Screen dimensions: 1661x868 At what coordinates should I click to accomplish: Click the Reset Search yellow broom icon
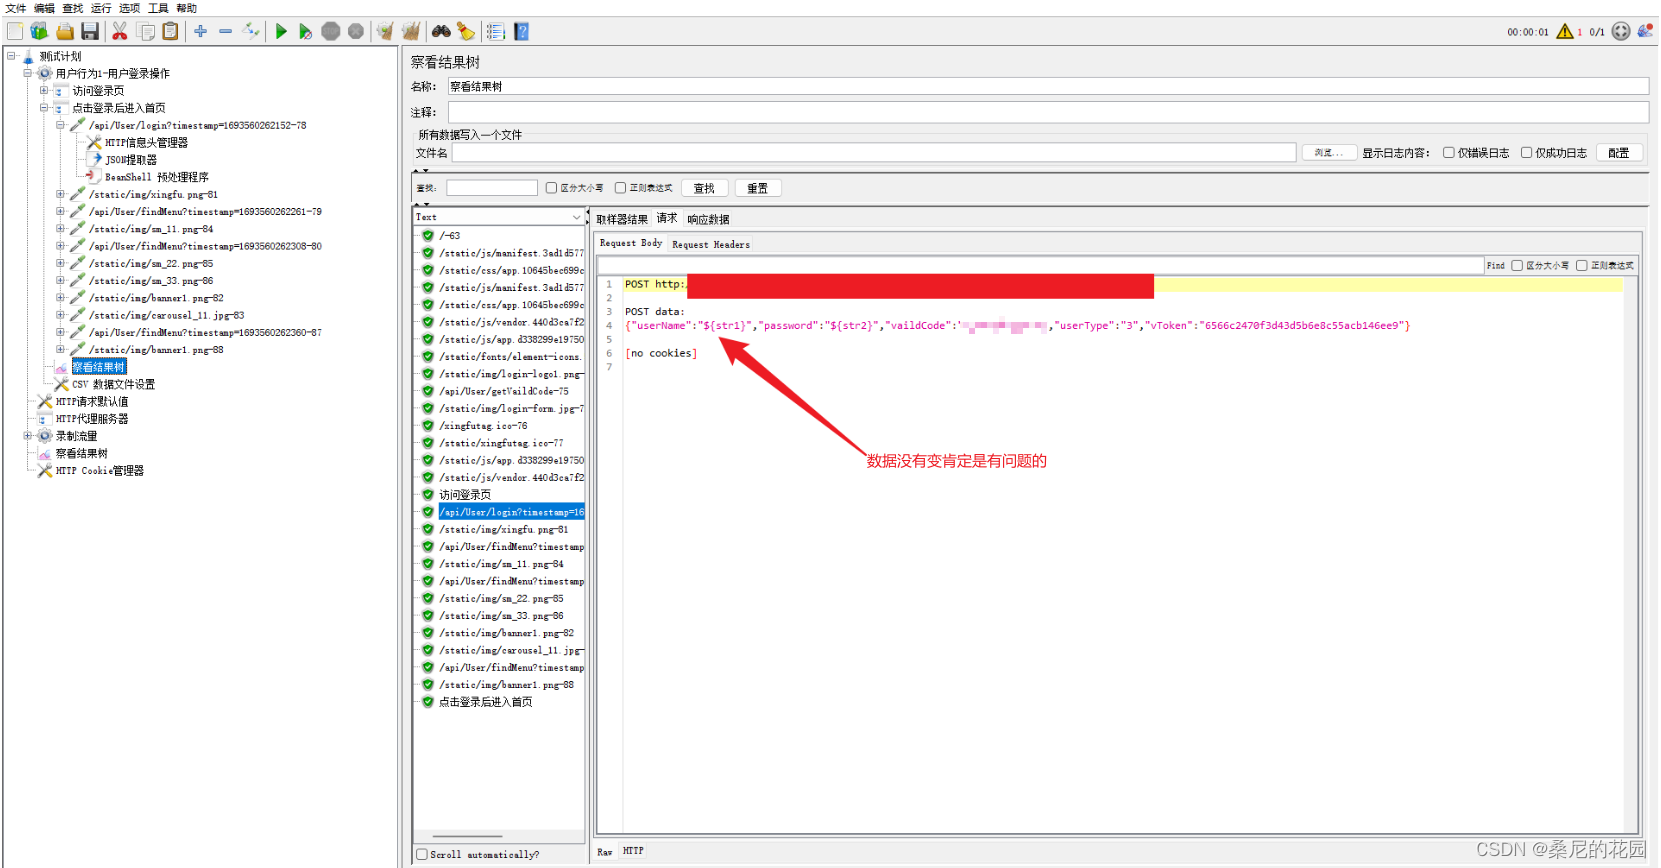(x=466, y=32)
